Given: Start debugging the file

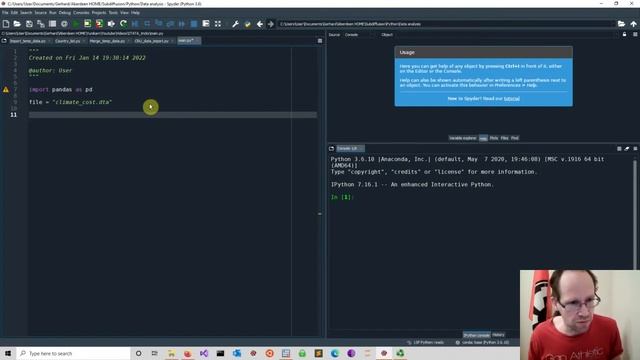Looking at the screenshot, I should (135, 24).
